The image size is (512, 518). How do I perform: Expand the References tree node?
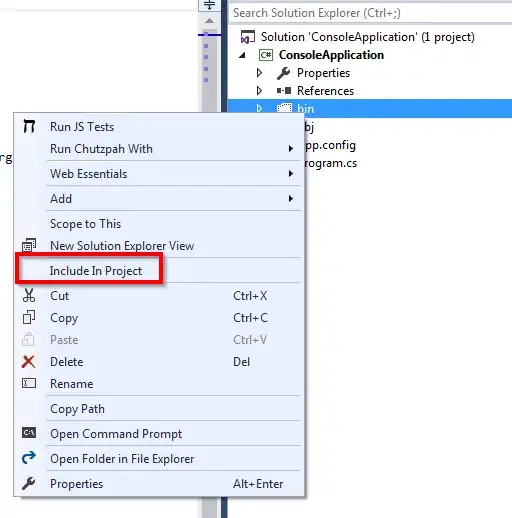(259, 91)
